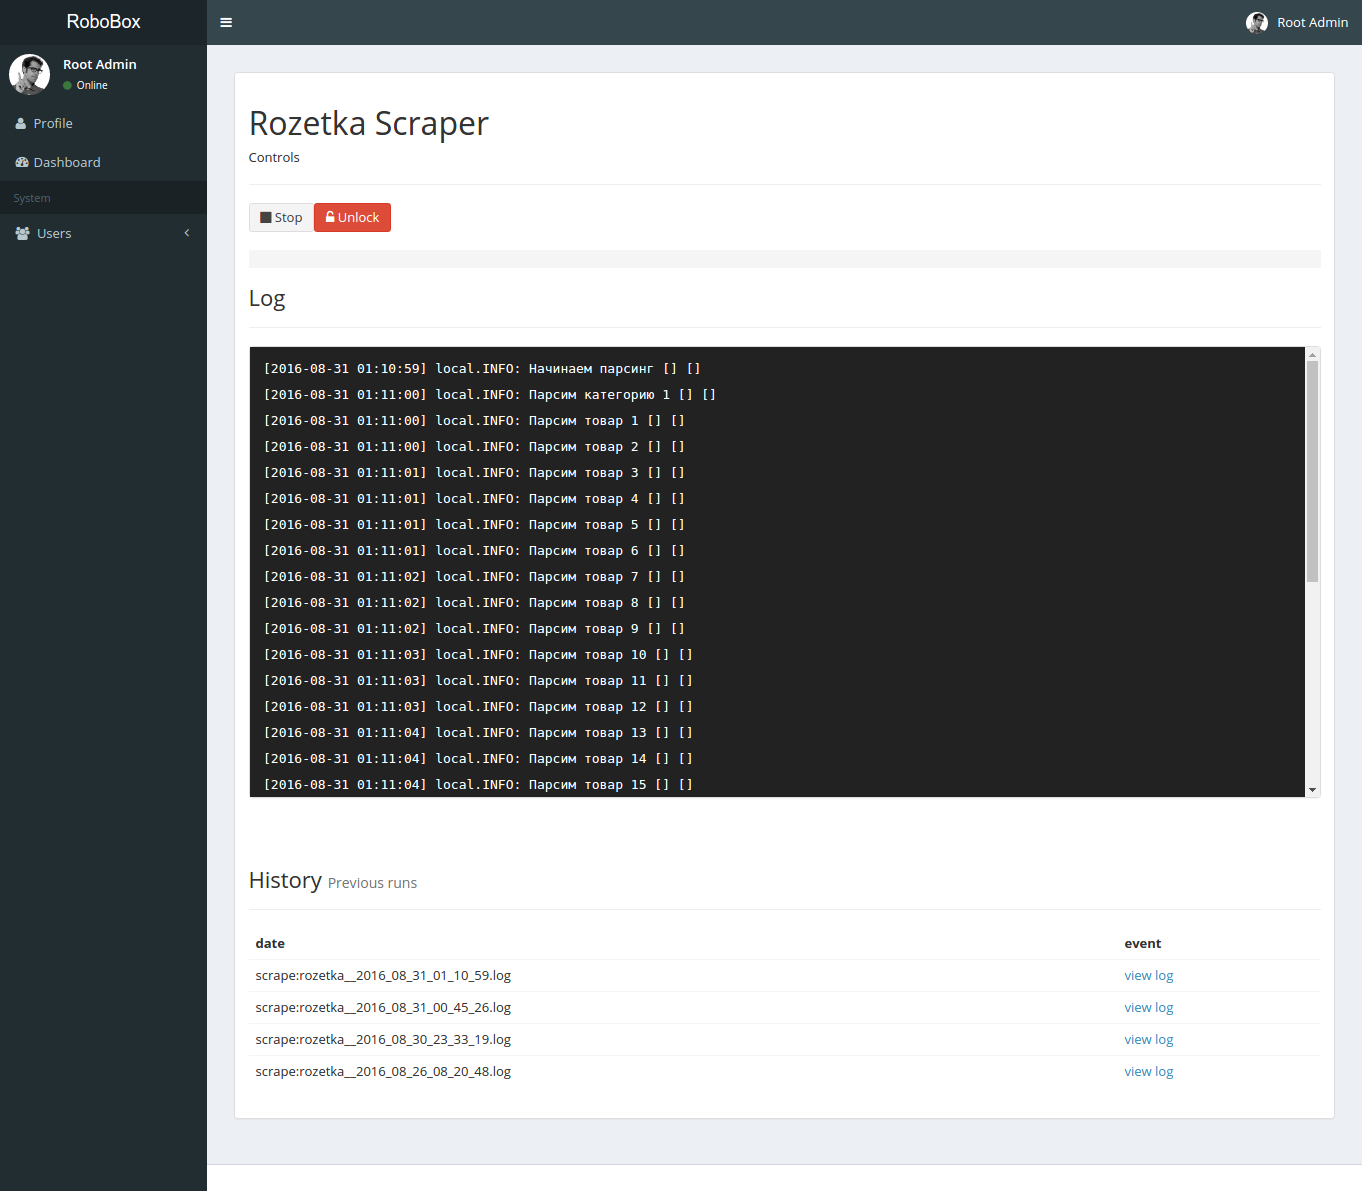Click the Online status indicator

click(85, 85)
